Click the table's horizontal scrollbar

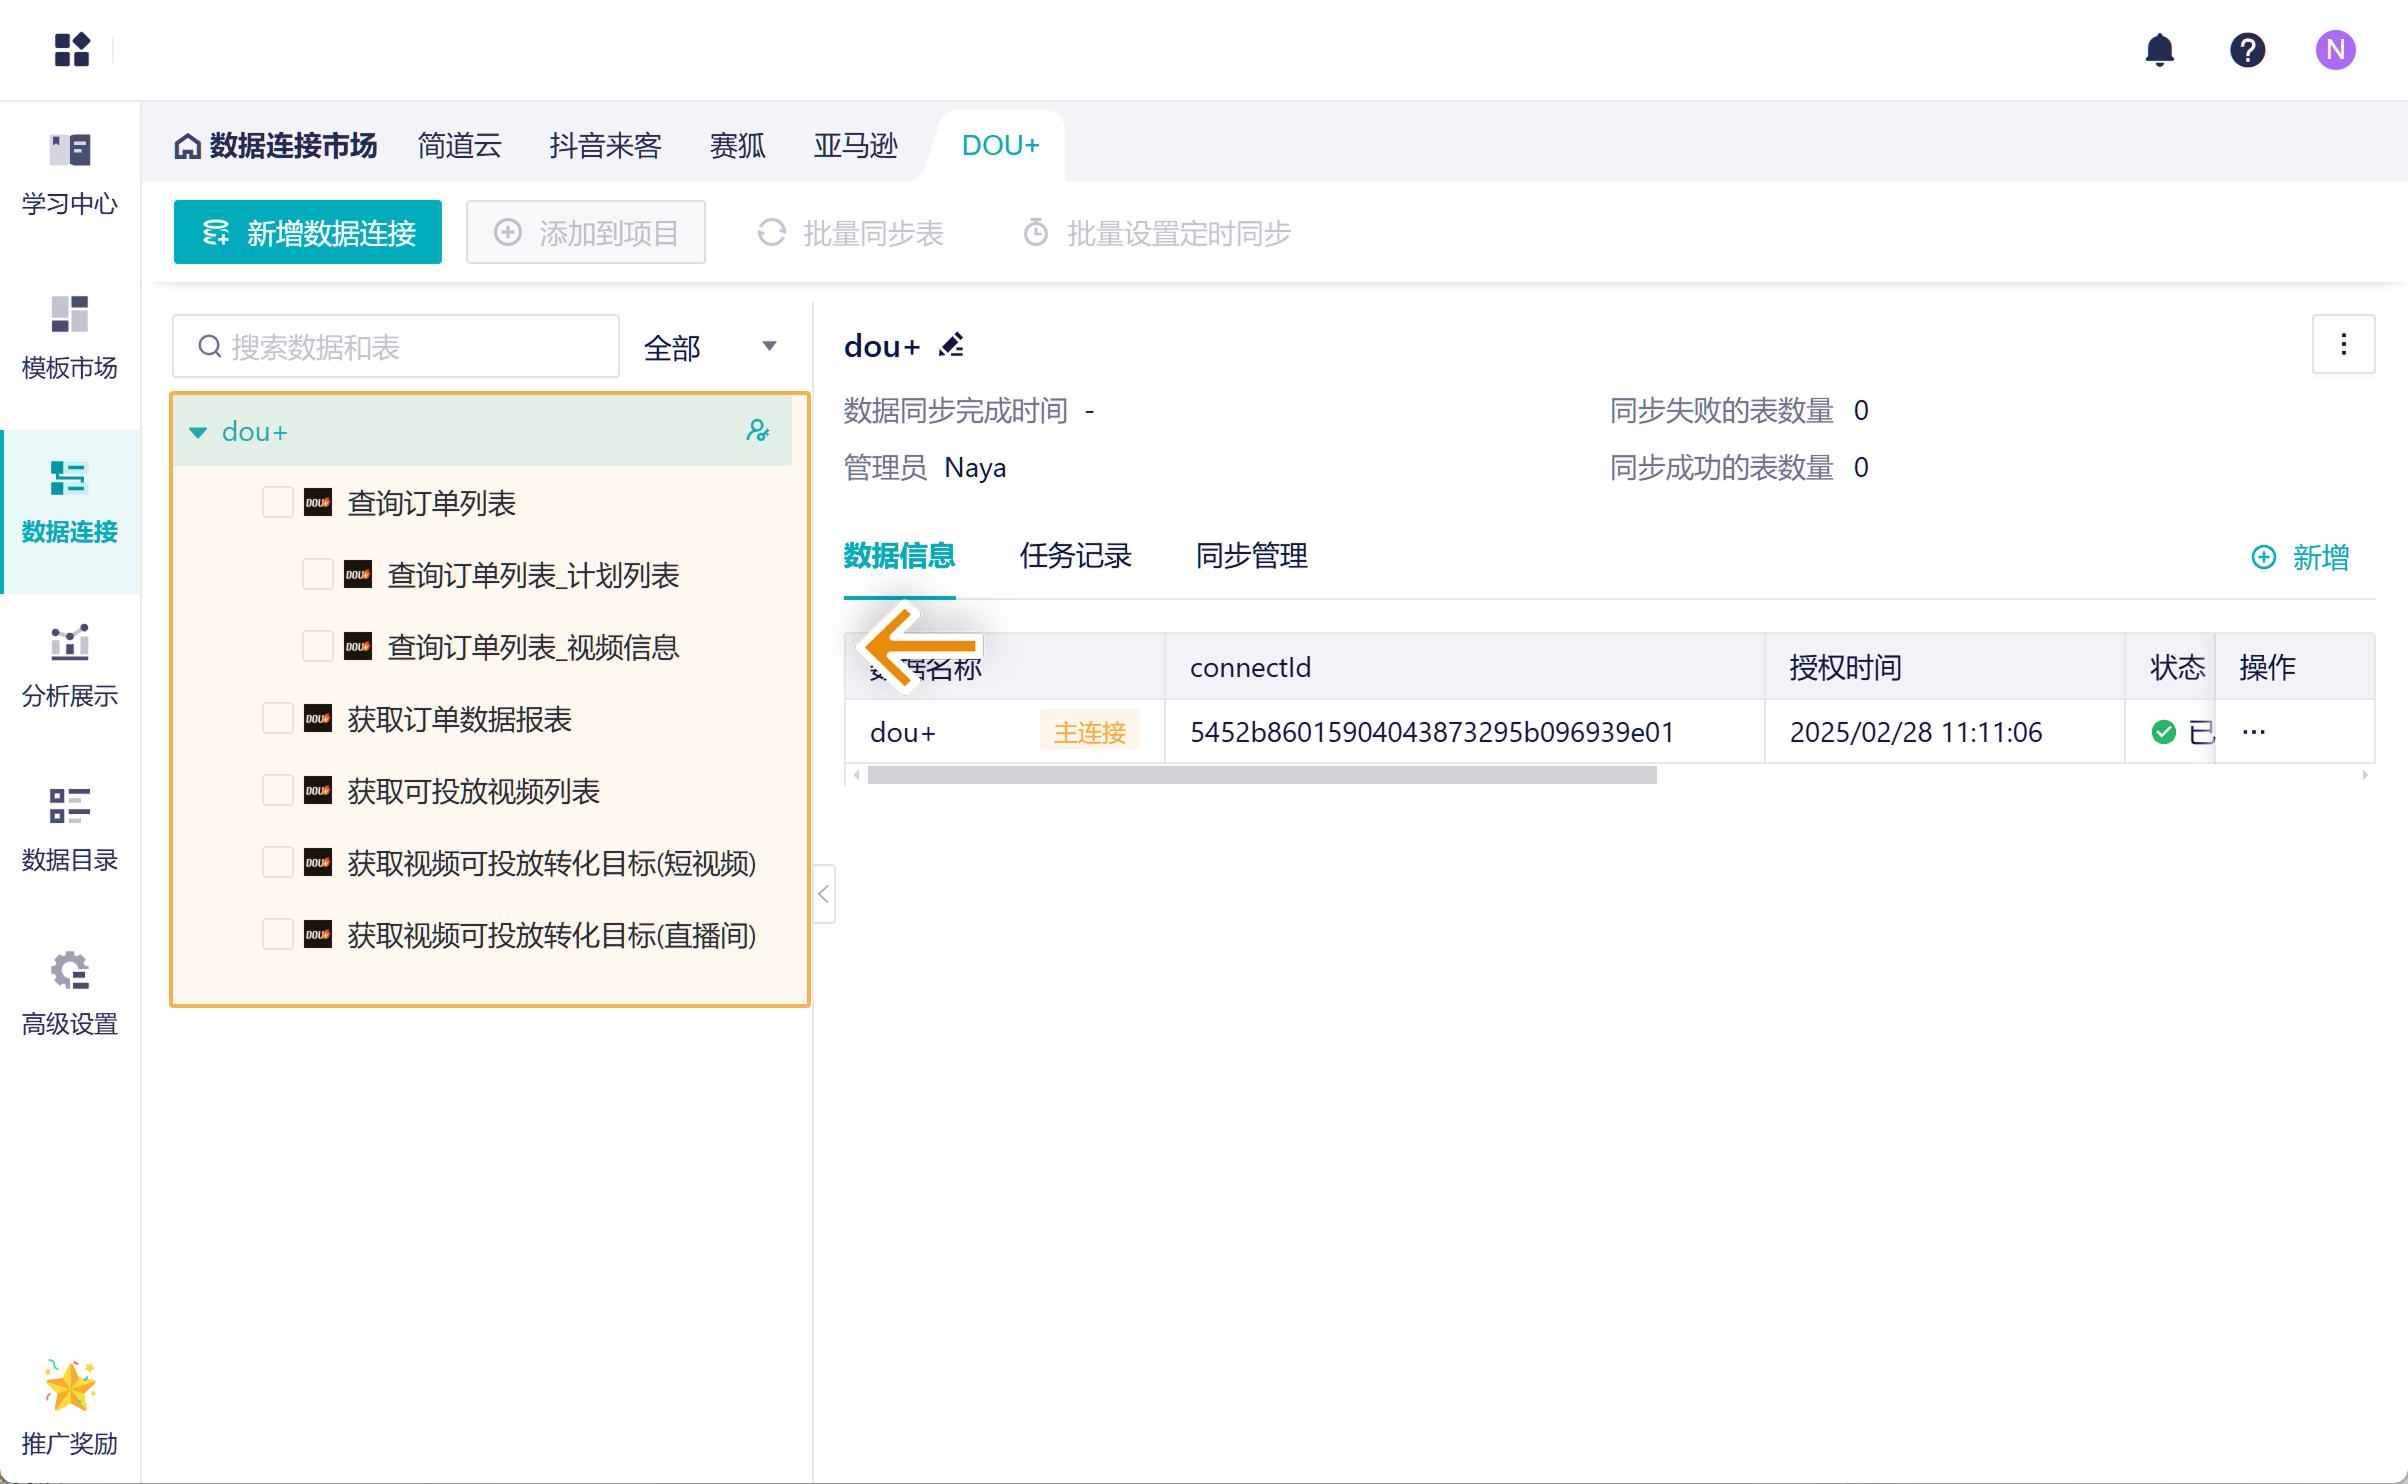1262,775
